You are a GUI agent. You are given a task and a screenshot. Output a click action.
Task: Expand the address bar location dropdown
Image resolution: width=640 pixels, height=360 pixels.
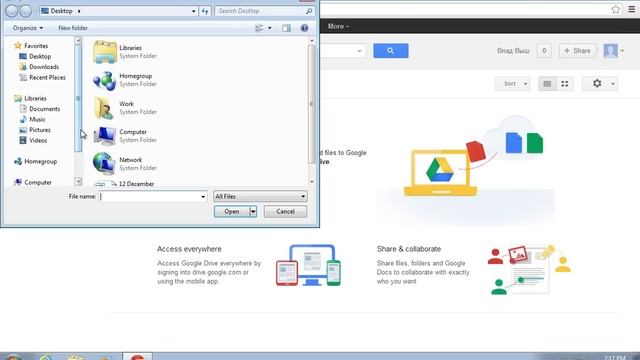[x=193, y=11]
